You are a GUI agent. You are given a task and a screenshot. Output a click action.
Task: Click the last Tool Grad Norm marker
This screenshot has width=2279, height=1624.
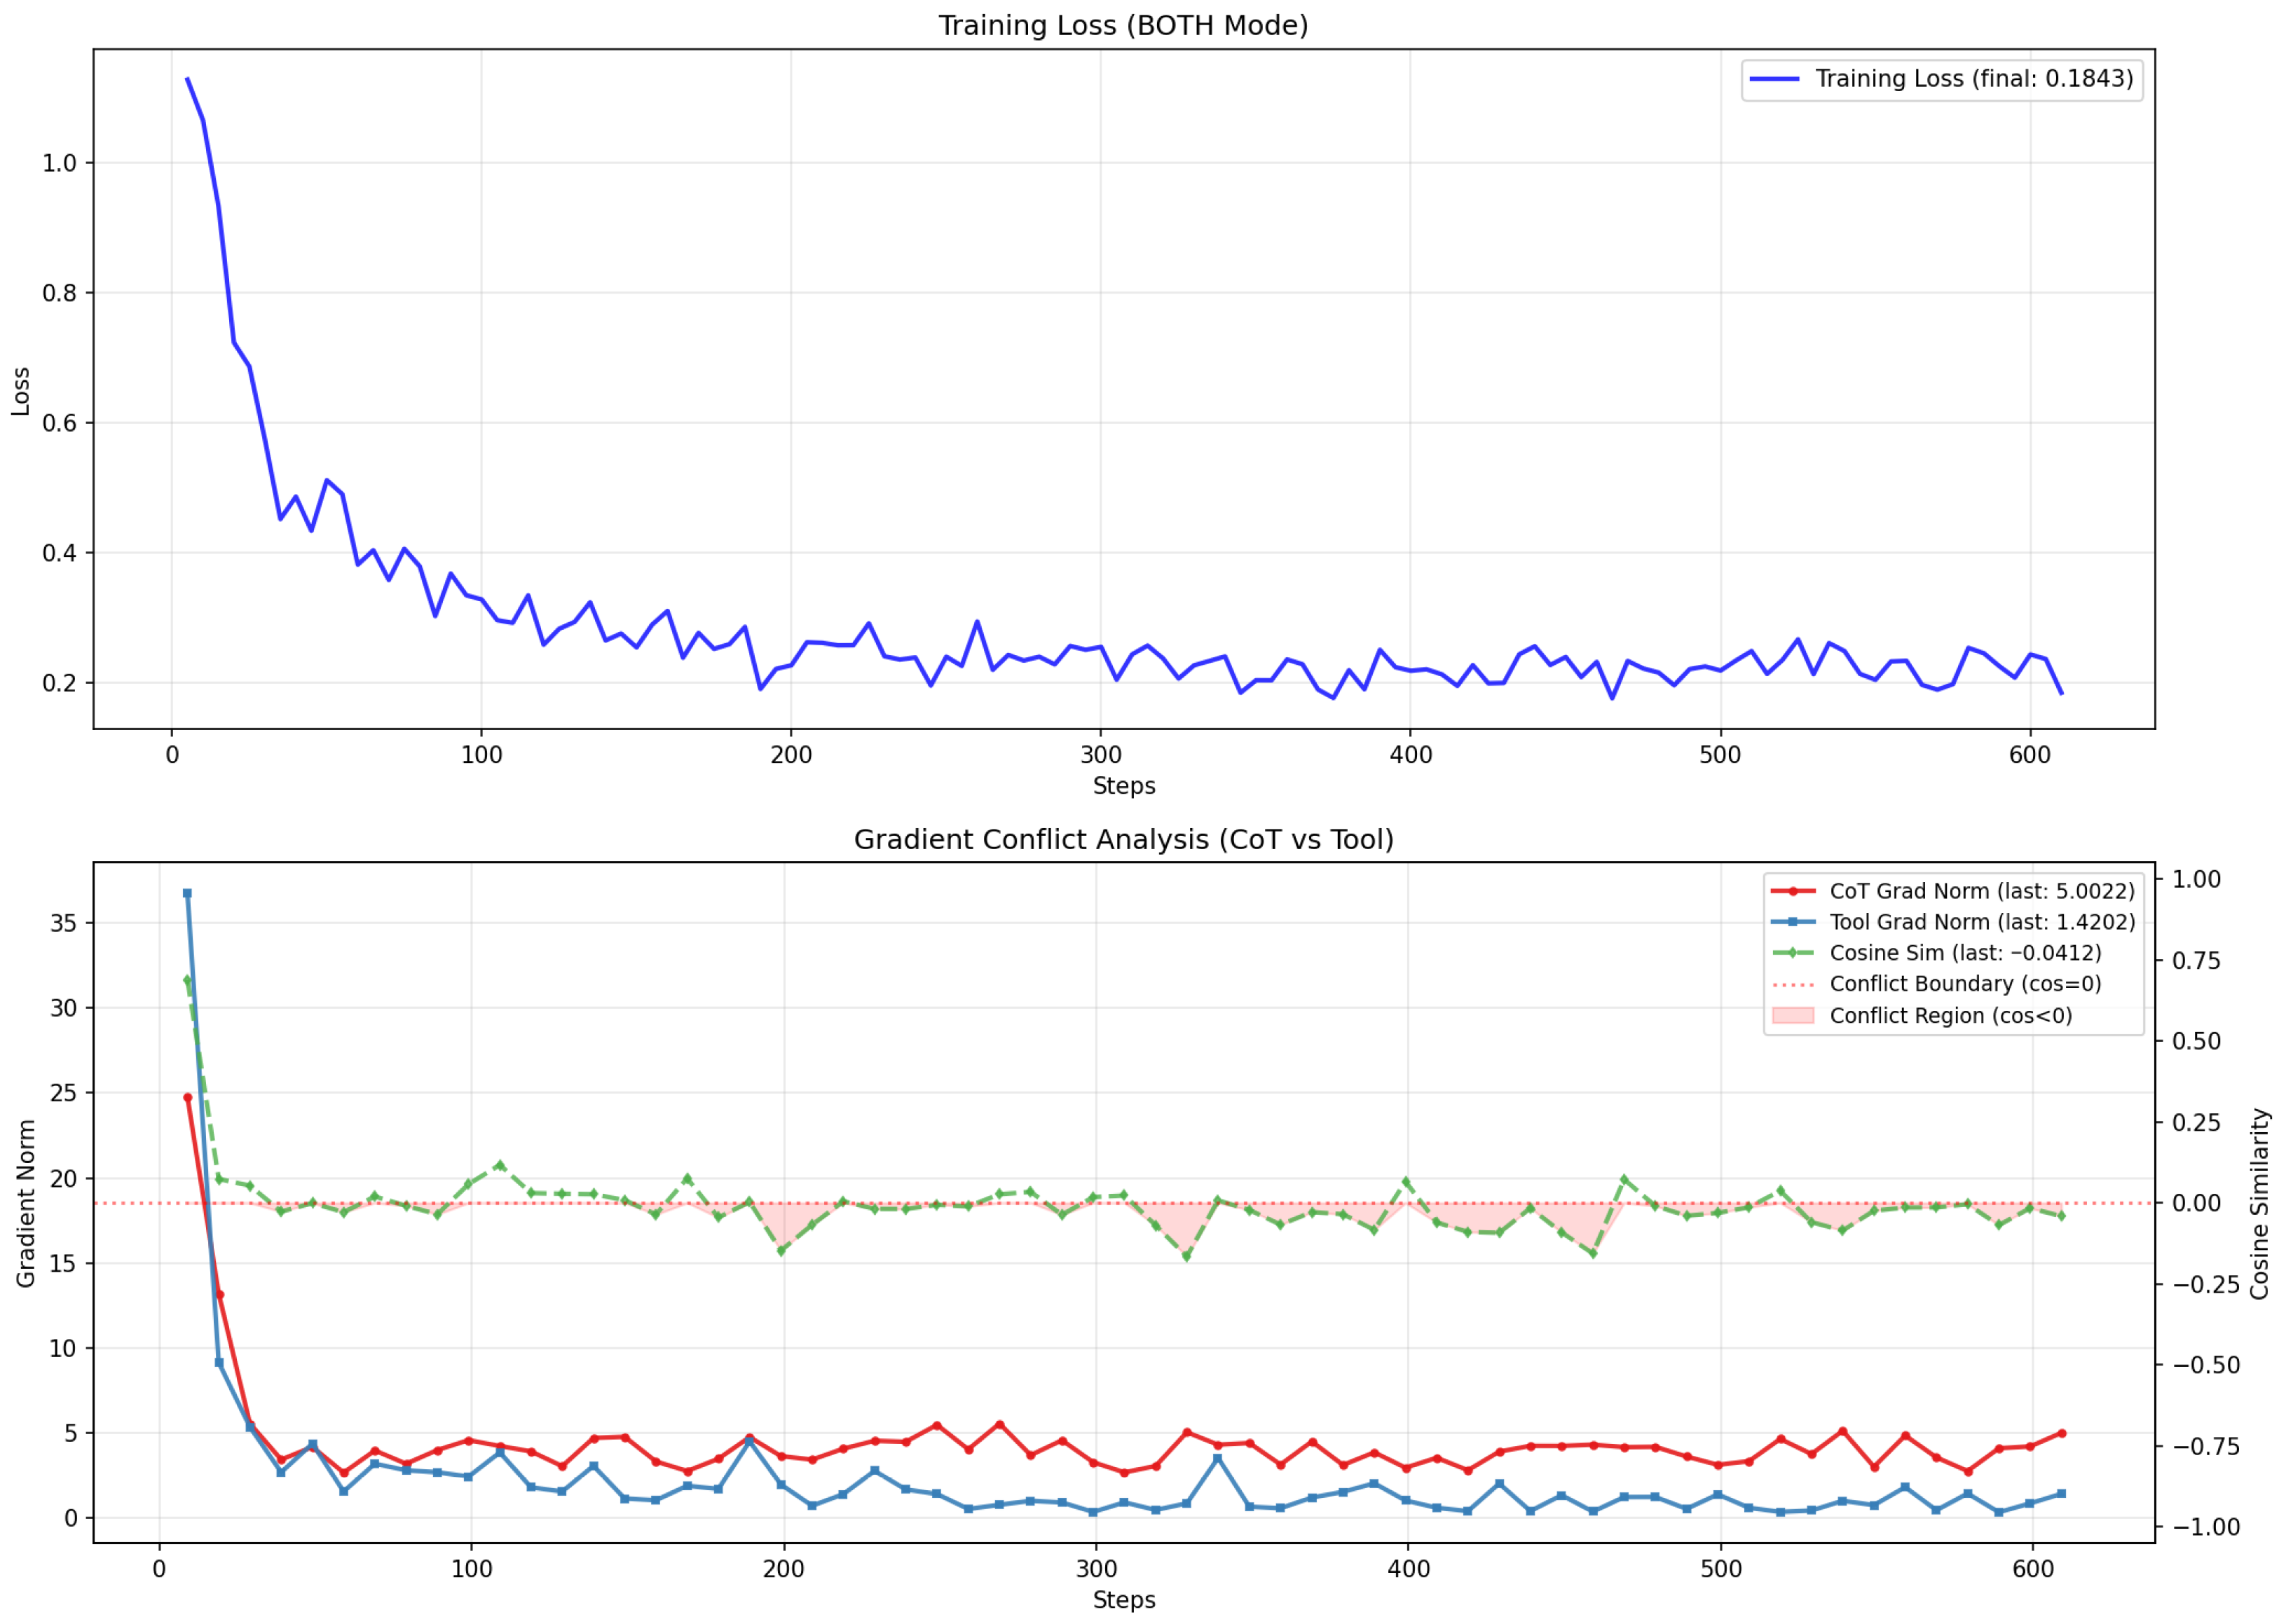pyautogui.click(x=2061, y=1494)
